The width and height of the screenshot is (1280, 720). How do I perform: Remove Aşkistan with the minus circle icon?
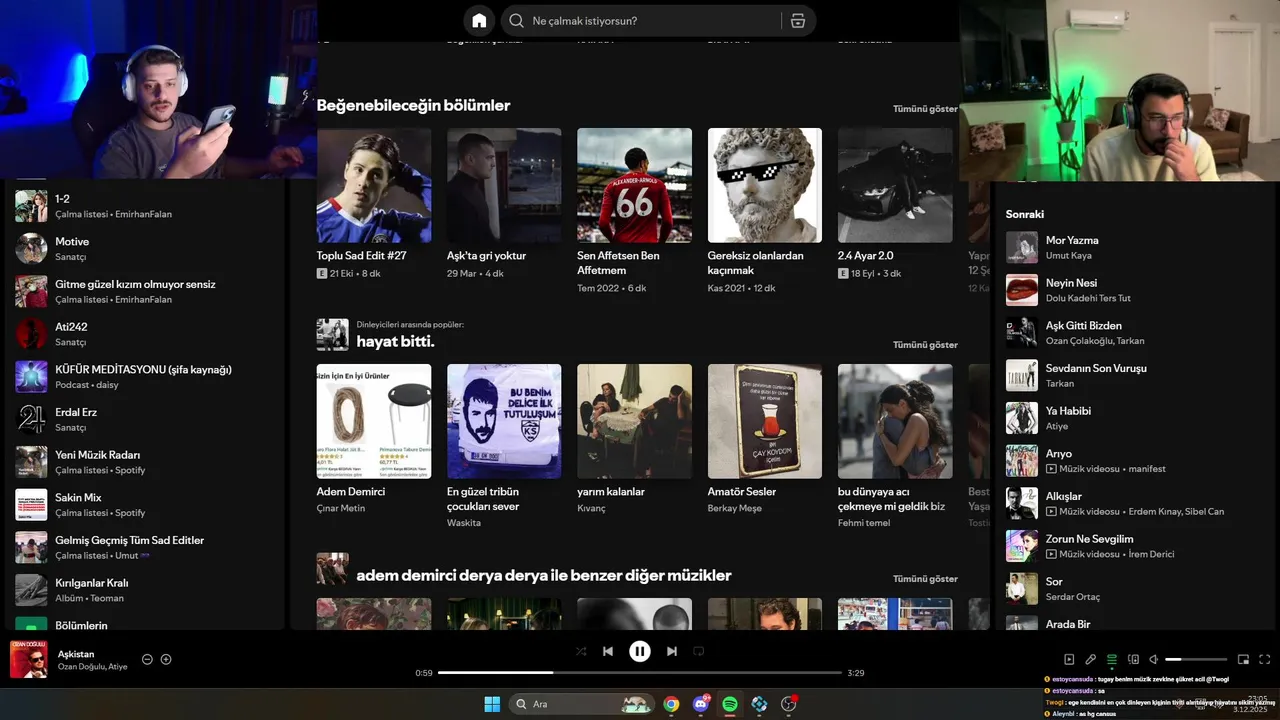147,659
